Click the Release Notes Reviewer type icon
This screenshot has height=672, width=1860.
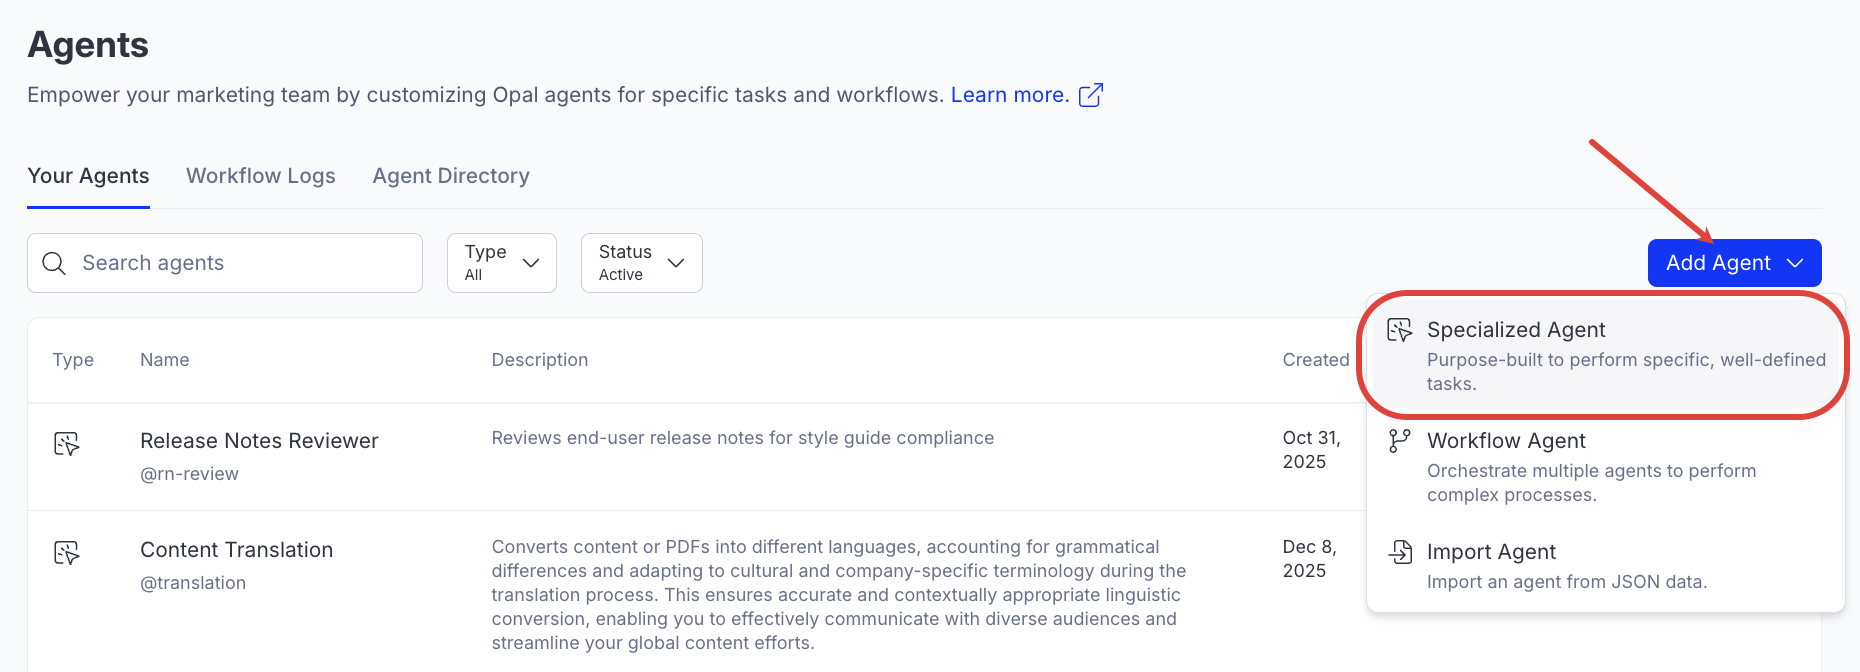(67, 444)
